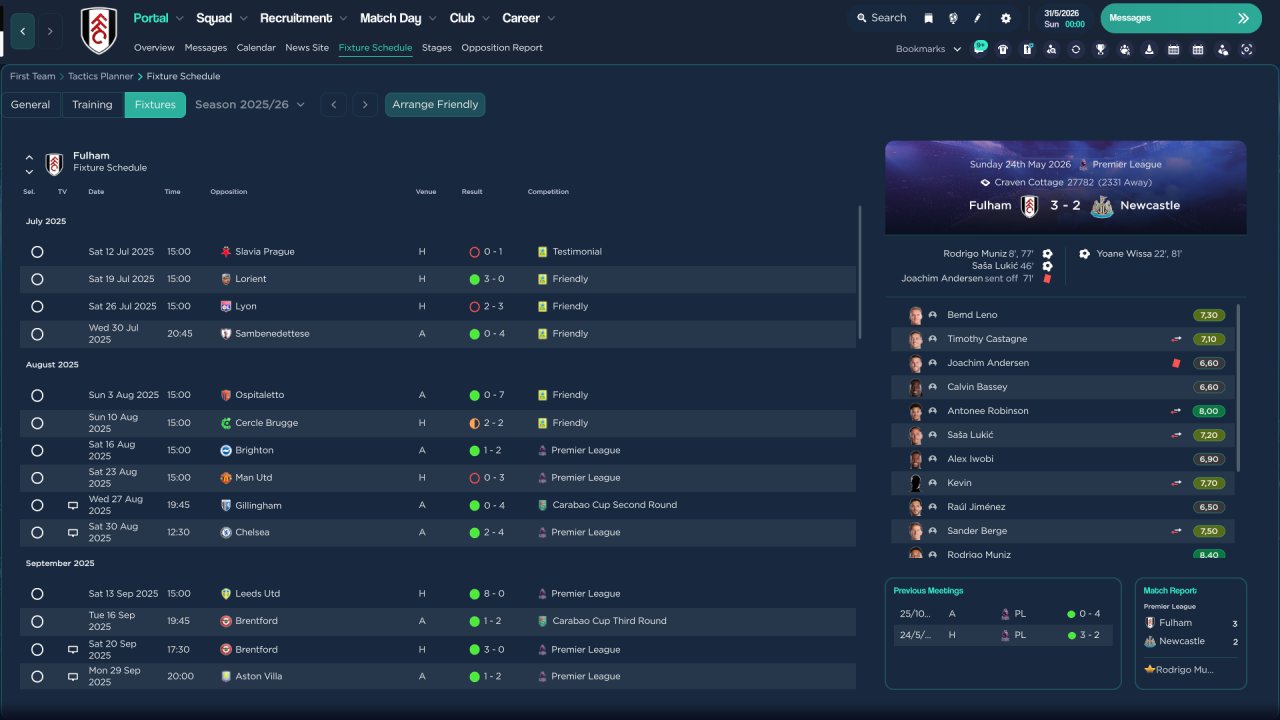Expand the Season 2025/26 dropdown

point(250,105)
